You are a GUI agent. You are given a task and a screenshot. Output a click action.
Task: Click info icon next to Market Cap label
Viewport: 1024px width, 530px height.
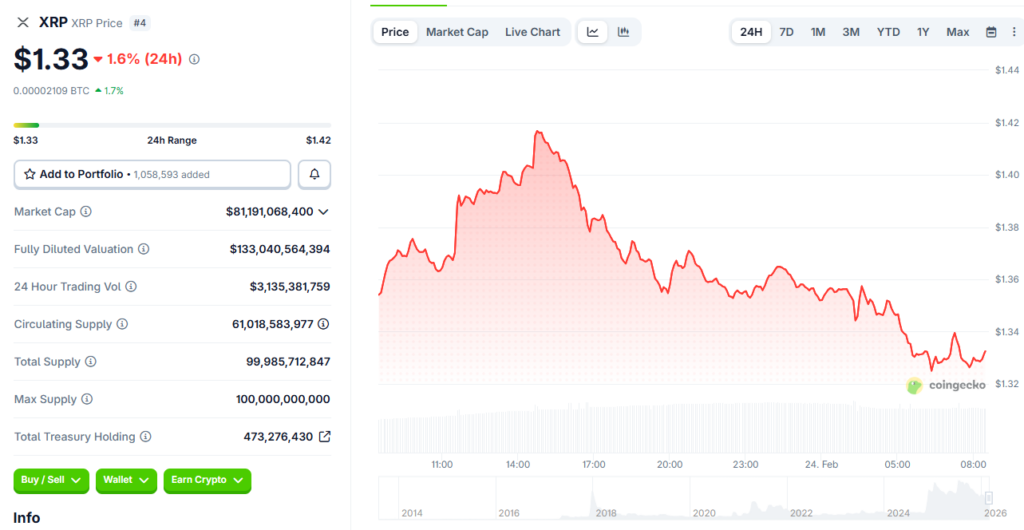86,212
